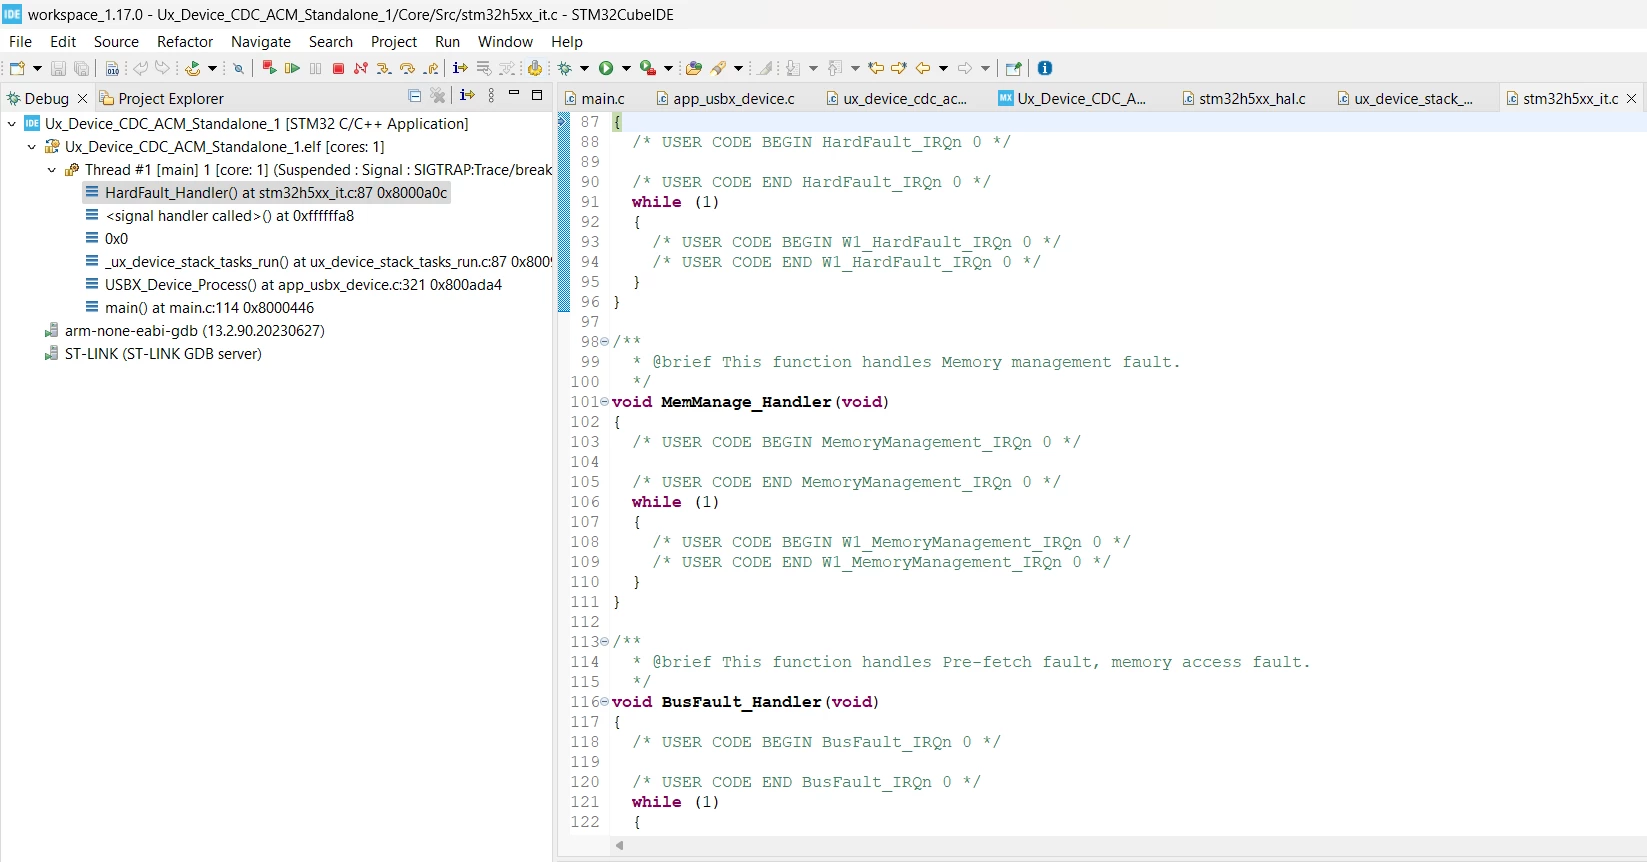The height and width of the screenshot is (862, 1647).
Task: Open the Ux_Device_CDC_A... MX tab
Action: [x=1072, y=98]
